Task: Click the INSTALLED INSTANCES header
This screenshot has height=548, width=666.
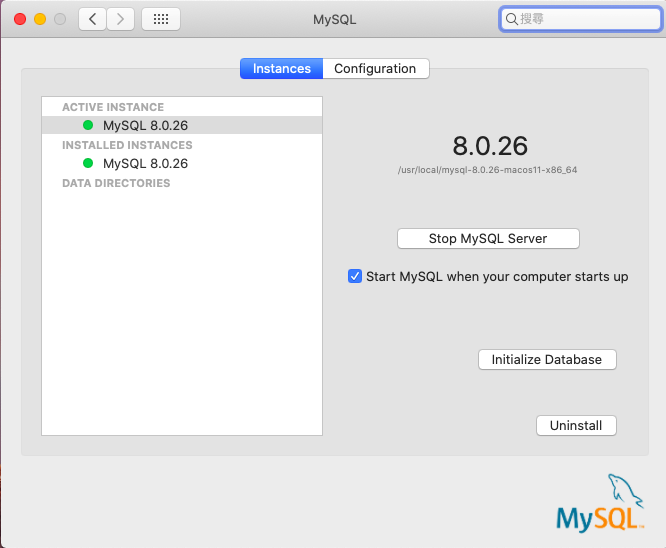Action: point(127,145)
